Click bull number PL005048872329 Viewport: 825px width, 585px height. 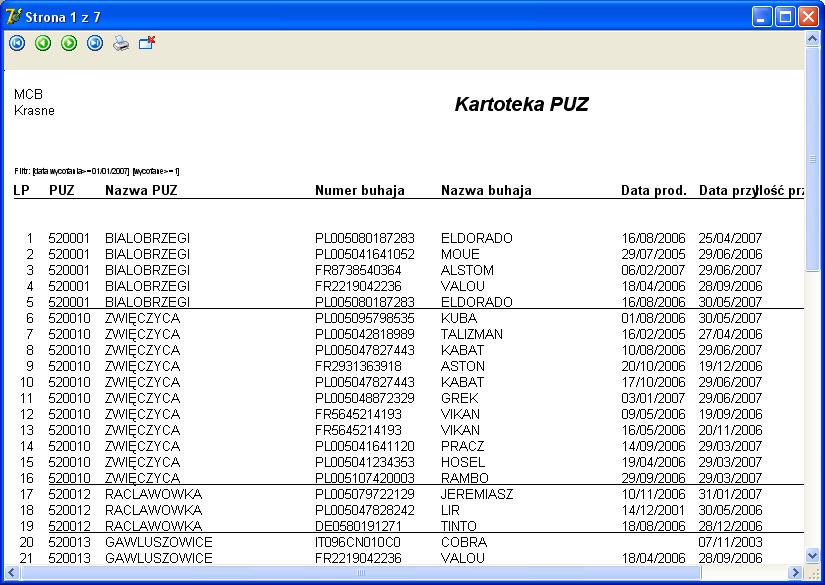(x=365, y=398)
